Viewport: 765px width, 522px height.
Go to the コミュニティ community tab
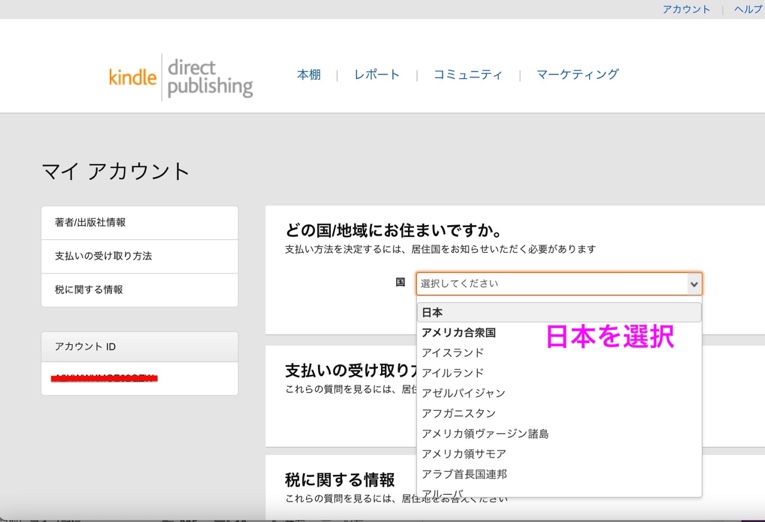[467, 75]
